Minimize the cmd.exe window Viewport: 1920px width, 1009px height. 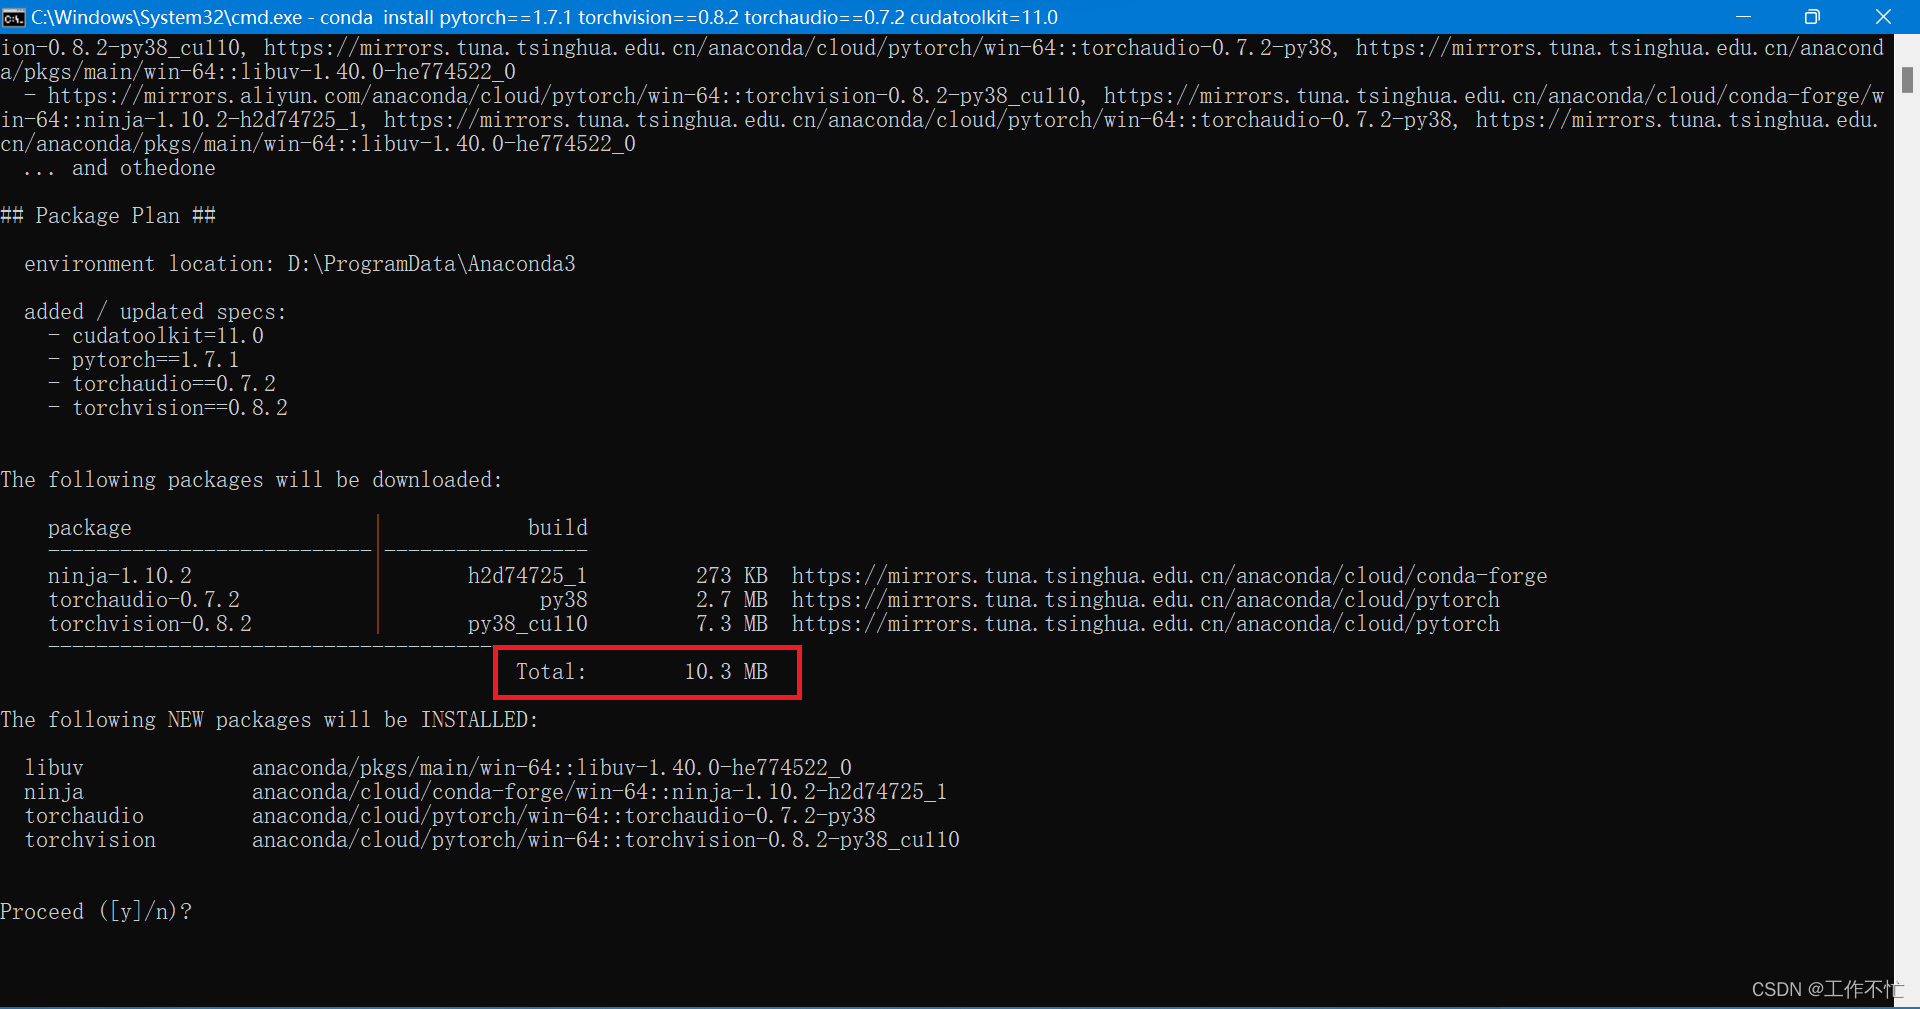point(1743,17)
